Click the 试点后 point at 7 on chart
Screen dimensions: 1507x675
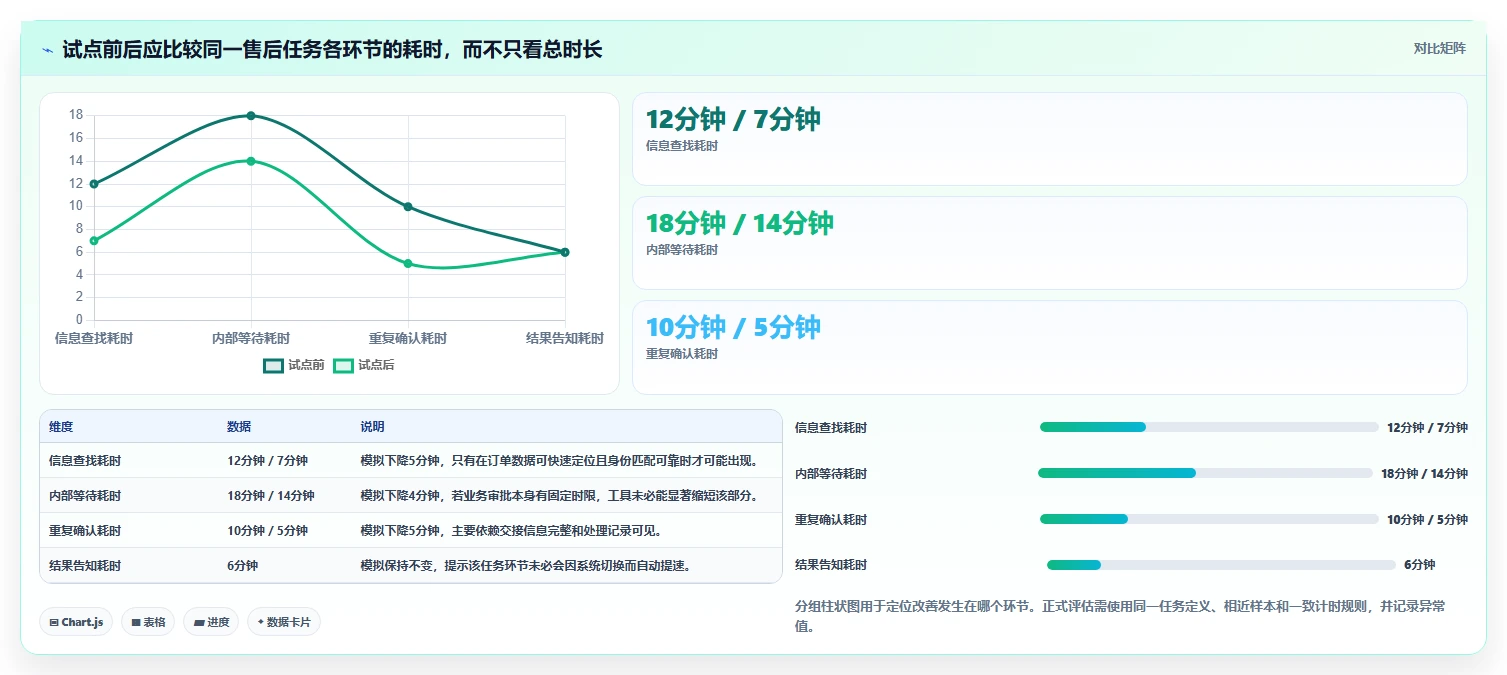pyautogui.click(x=94, y=241)
